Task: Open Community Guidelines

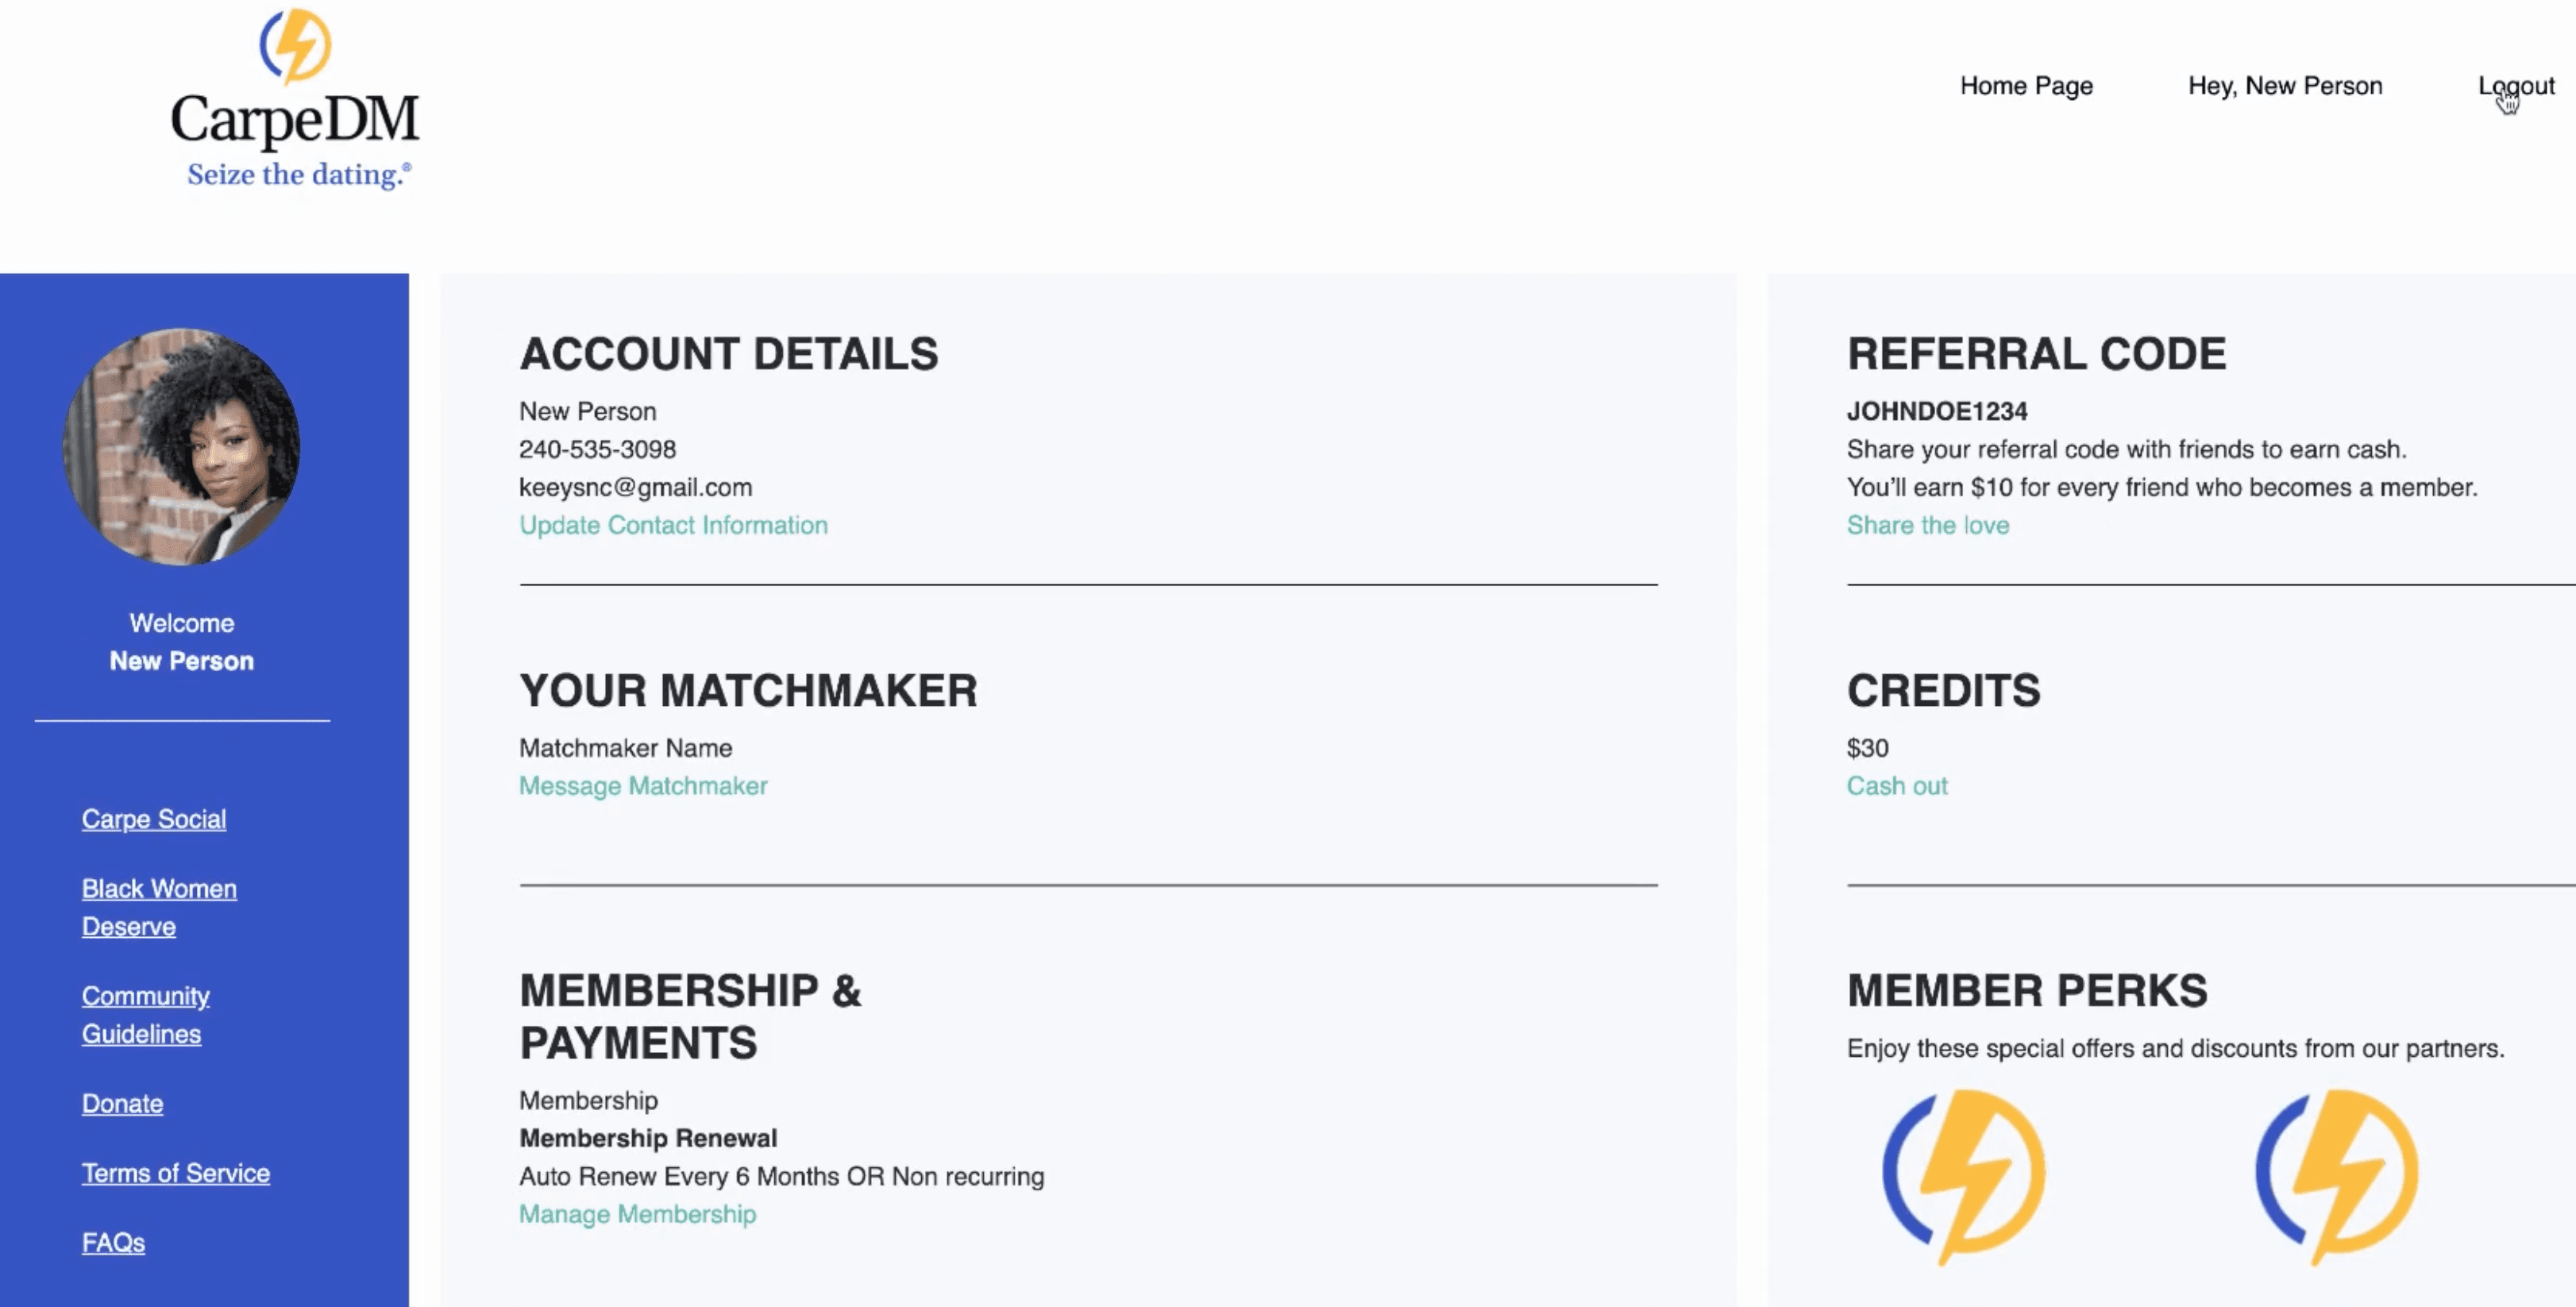Action: point(144,1014)
